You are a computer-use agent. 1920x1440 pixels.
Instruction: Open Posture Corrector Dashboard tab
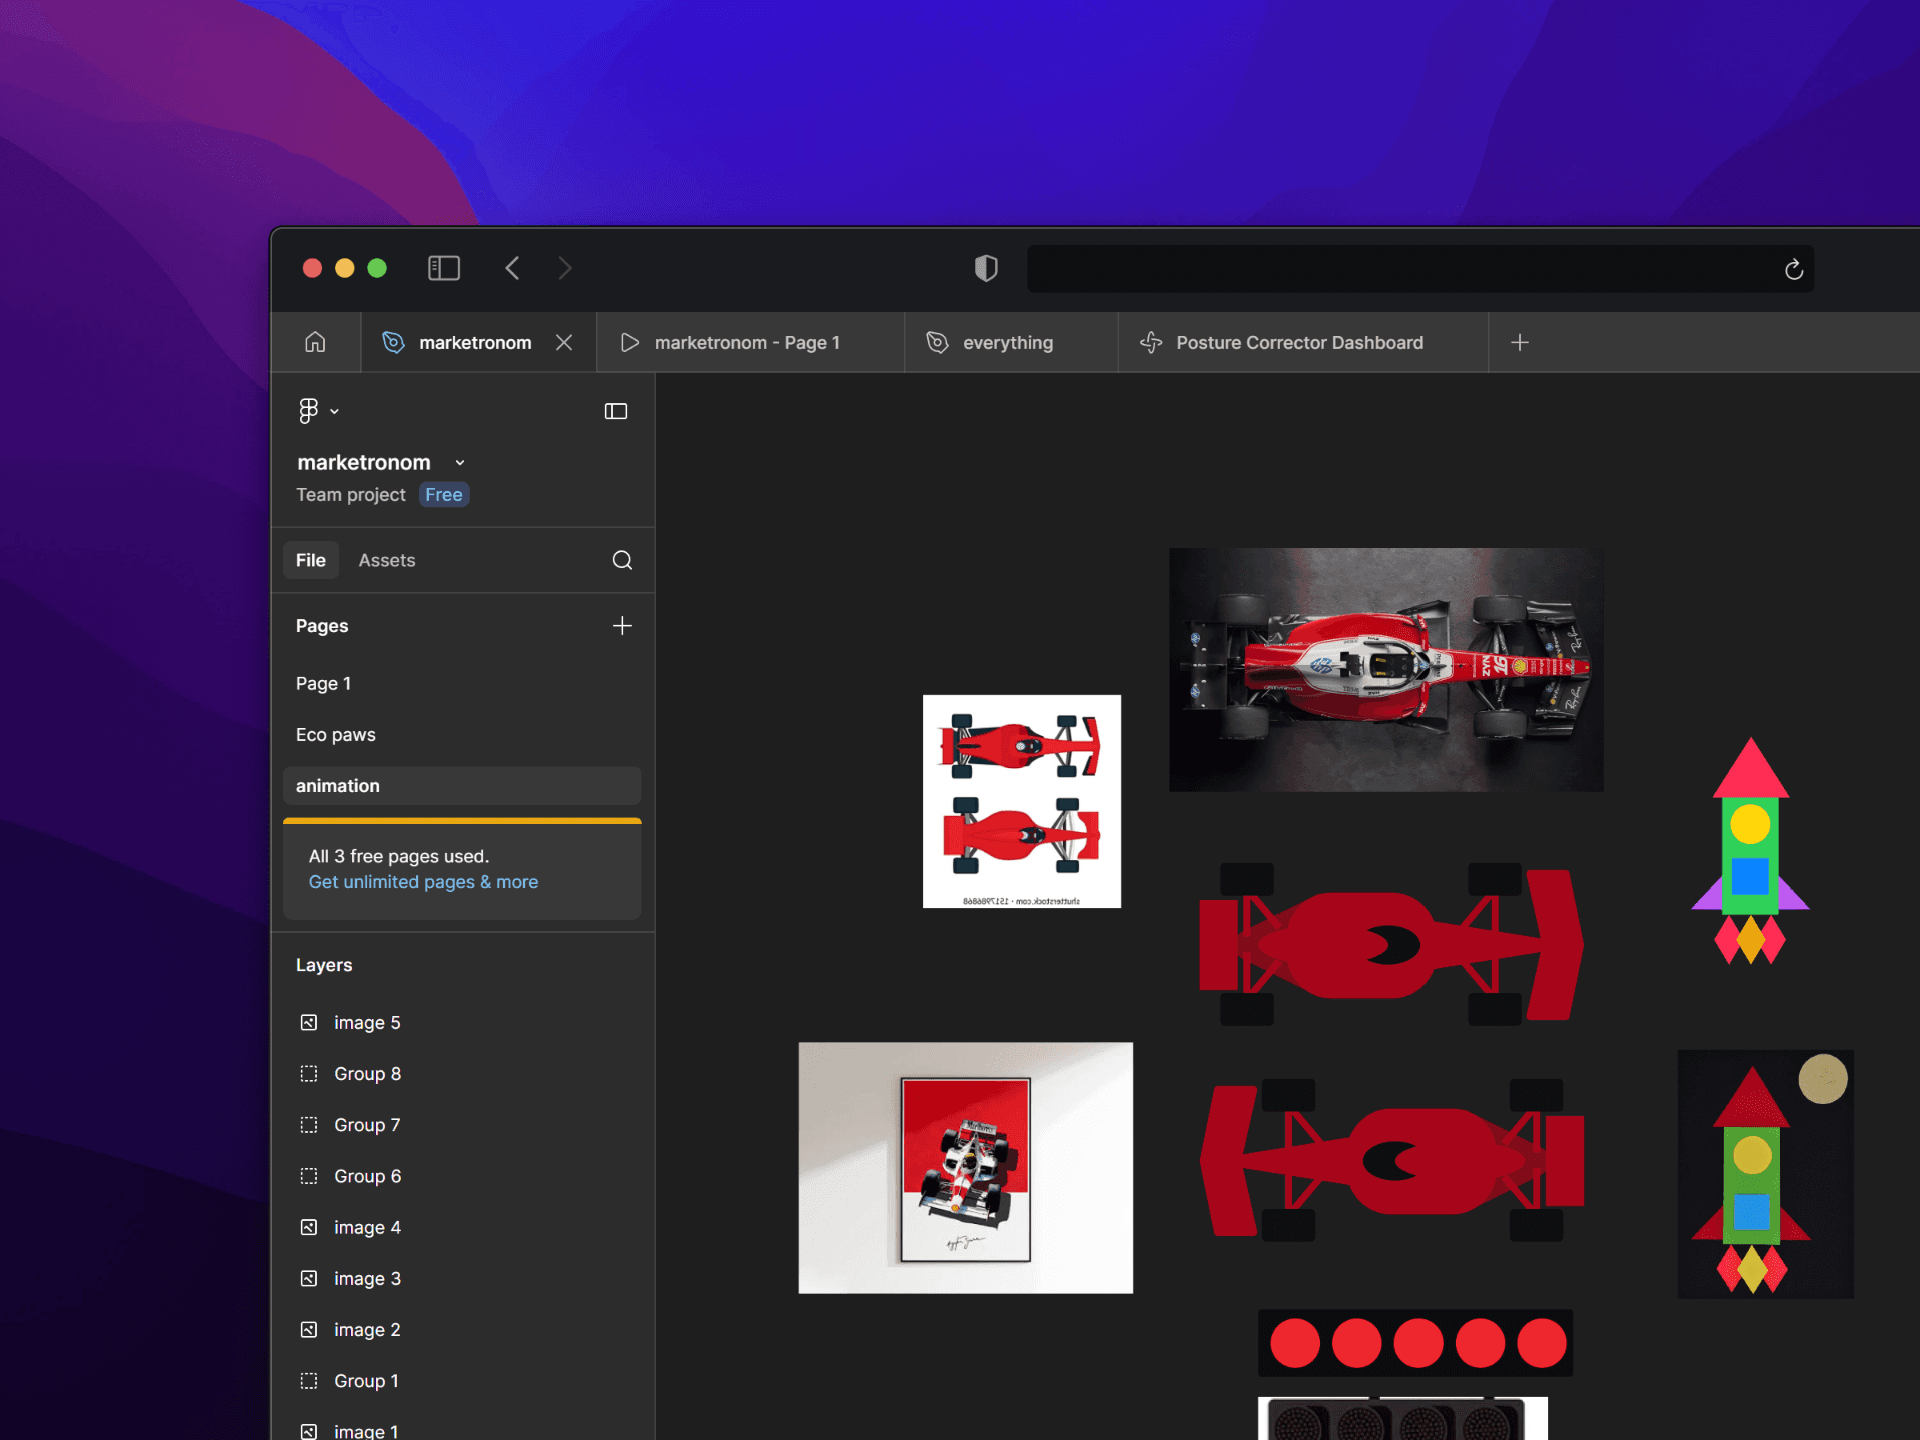[x=1303, y=342]
